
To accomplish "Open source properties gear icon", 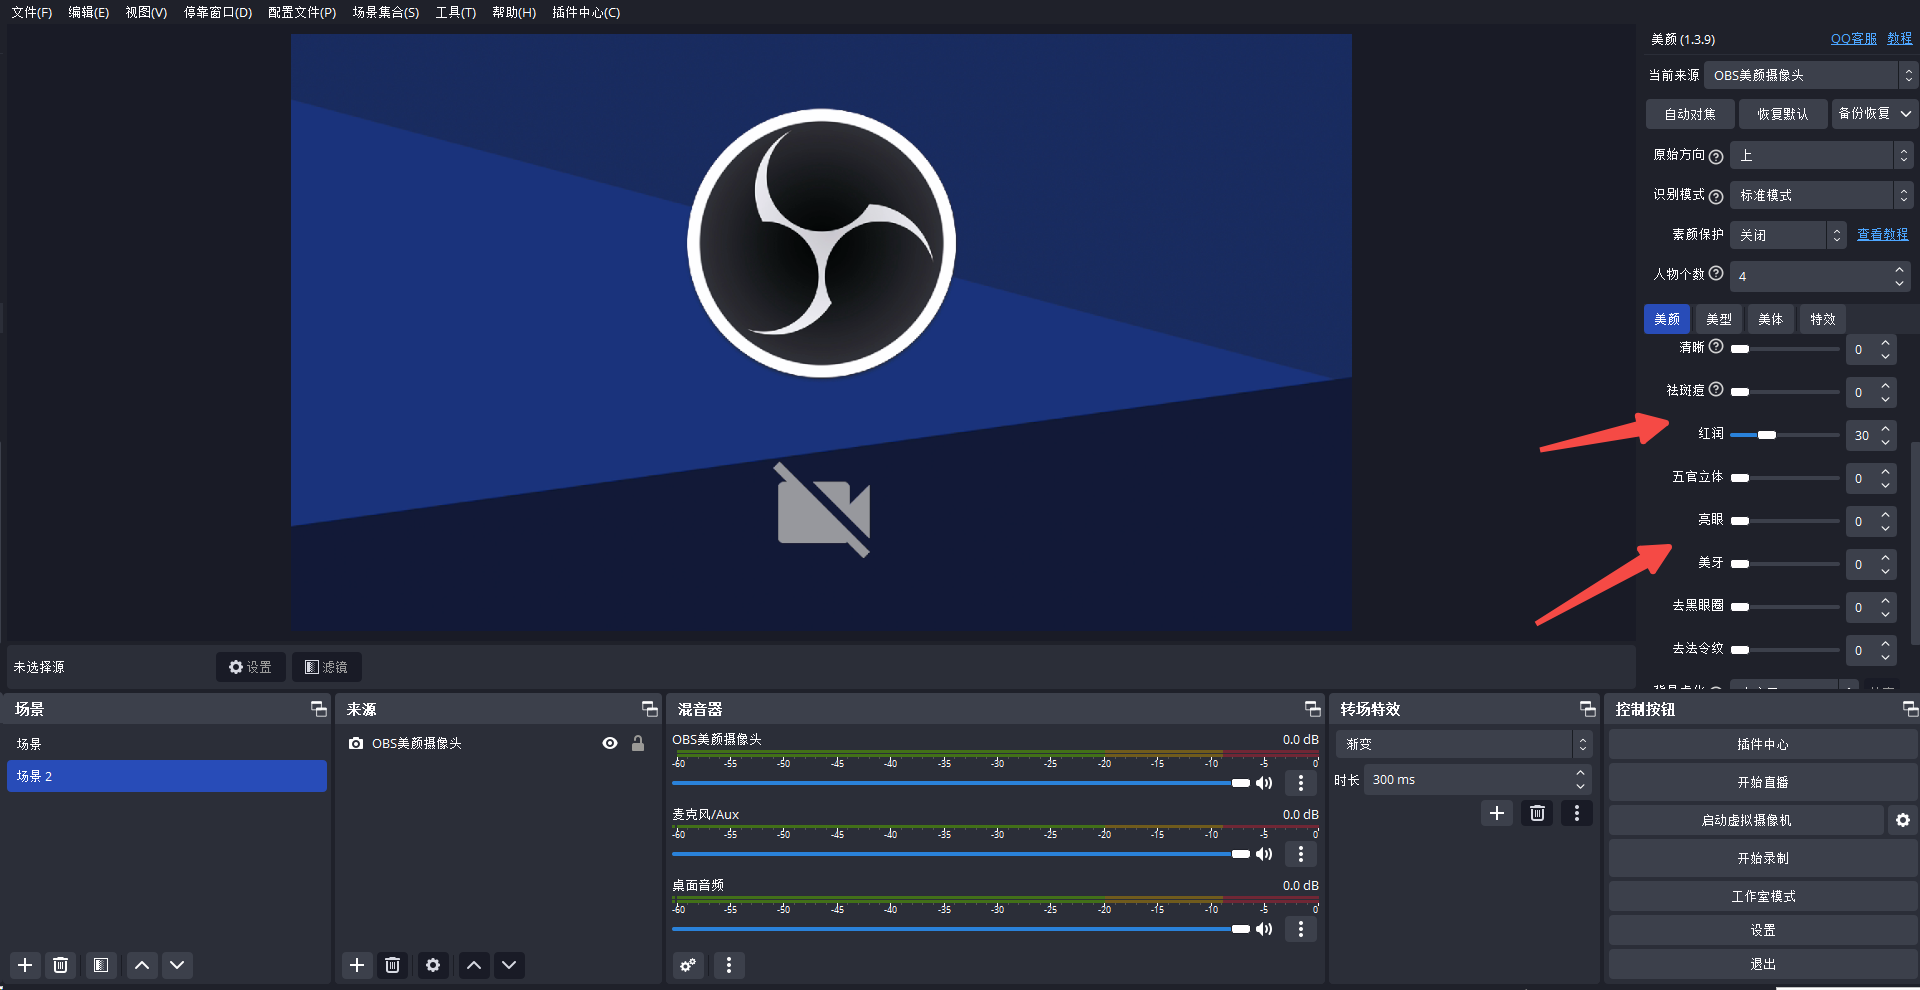I will coord(433,965).
